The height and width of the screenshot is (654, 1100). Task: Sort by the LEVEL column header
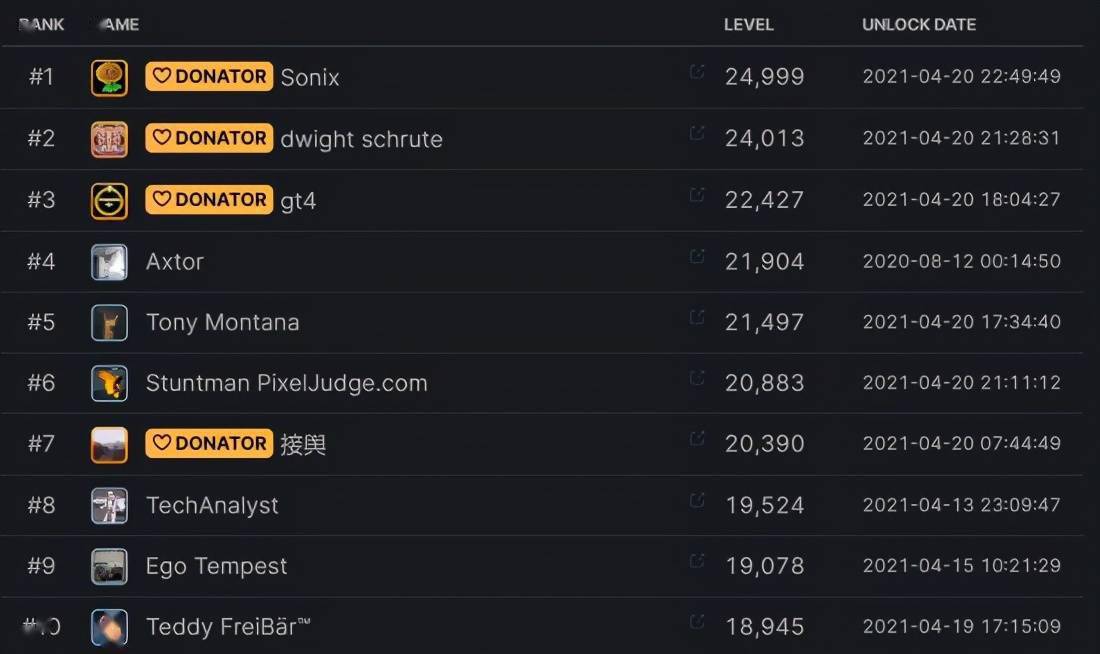coord(749,25)
